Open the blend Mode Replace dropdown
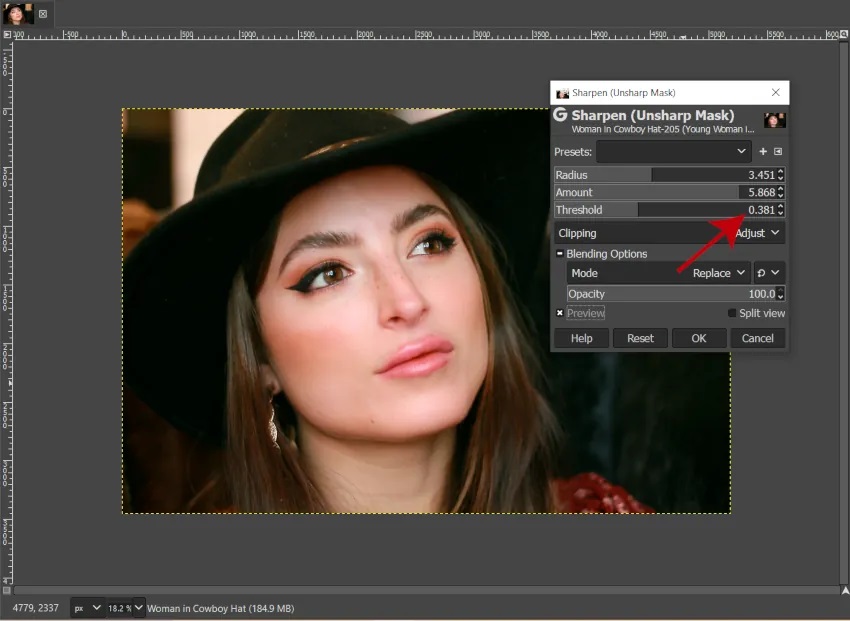Image resolution: width=850 pixels, height=621 pixels. click(x=720, y=273)
